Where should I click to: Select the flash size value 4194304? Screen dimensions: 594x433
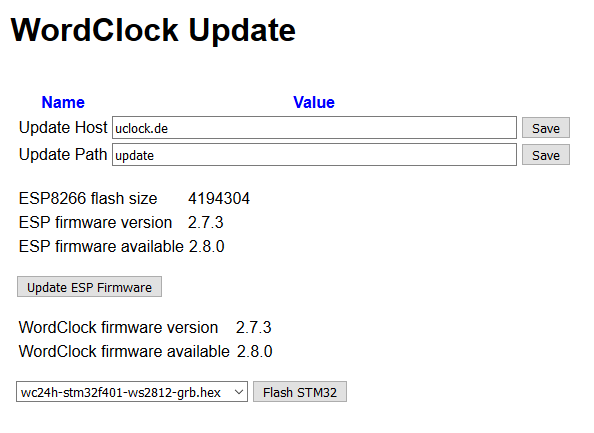(x=219, y=199)
